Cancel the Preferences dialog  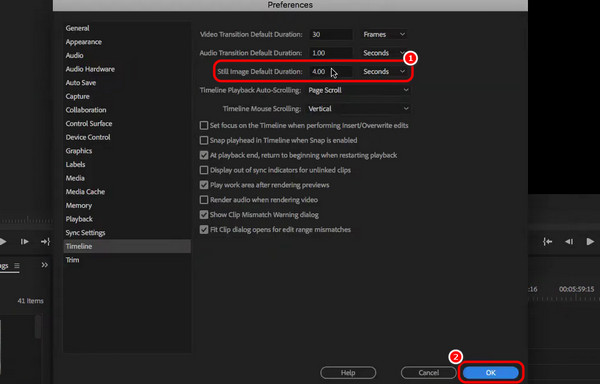[x=429, y=373]
